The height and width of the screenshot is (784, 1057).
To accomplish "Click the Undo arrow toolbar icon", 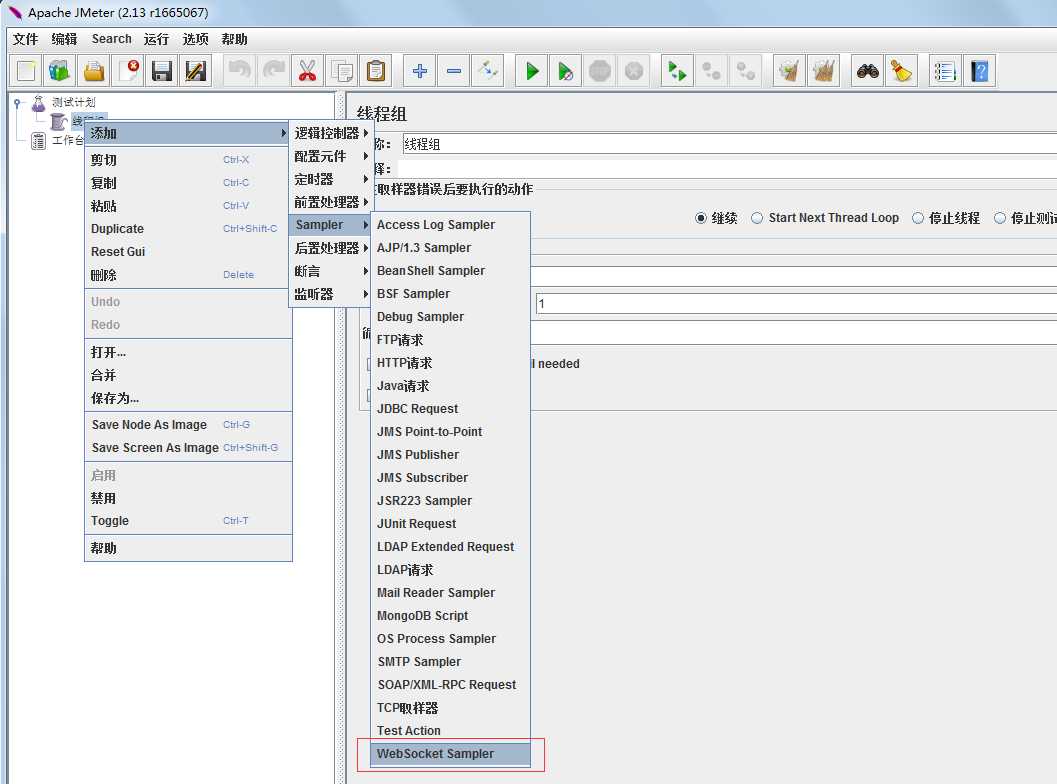I will point(239,71).
